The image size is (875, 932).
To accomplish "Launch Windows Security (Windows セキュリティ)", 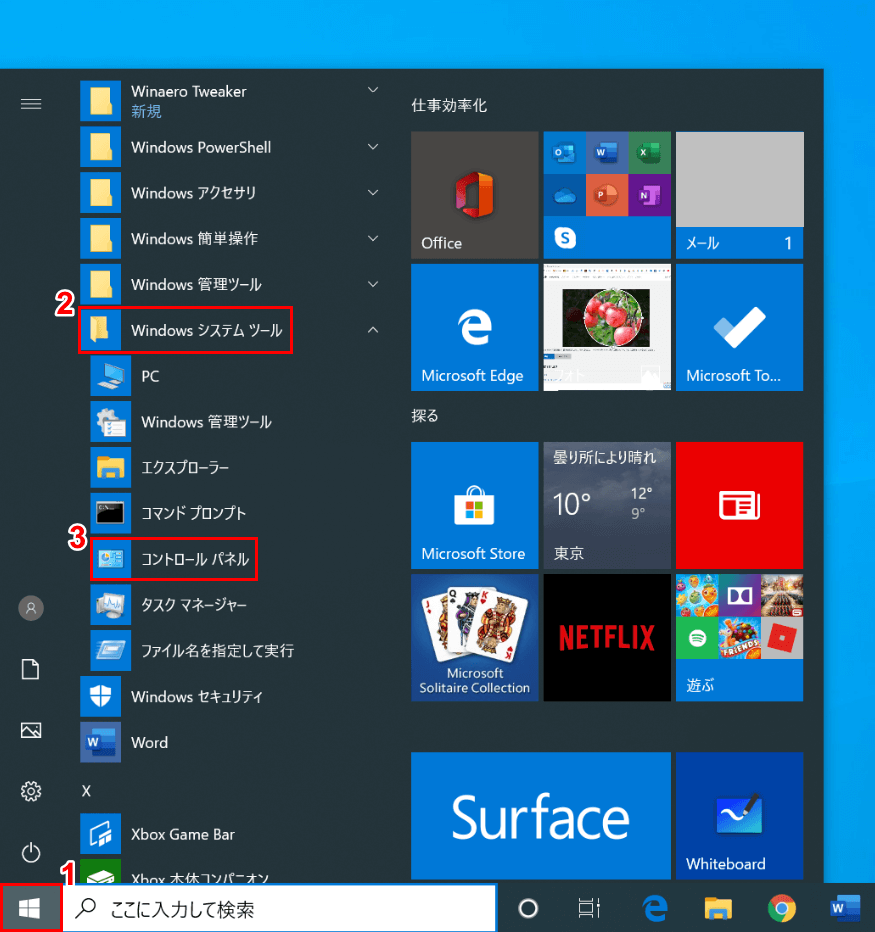I will pyautogui.click(x=233, y=696).
